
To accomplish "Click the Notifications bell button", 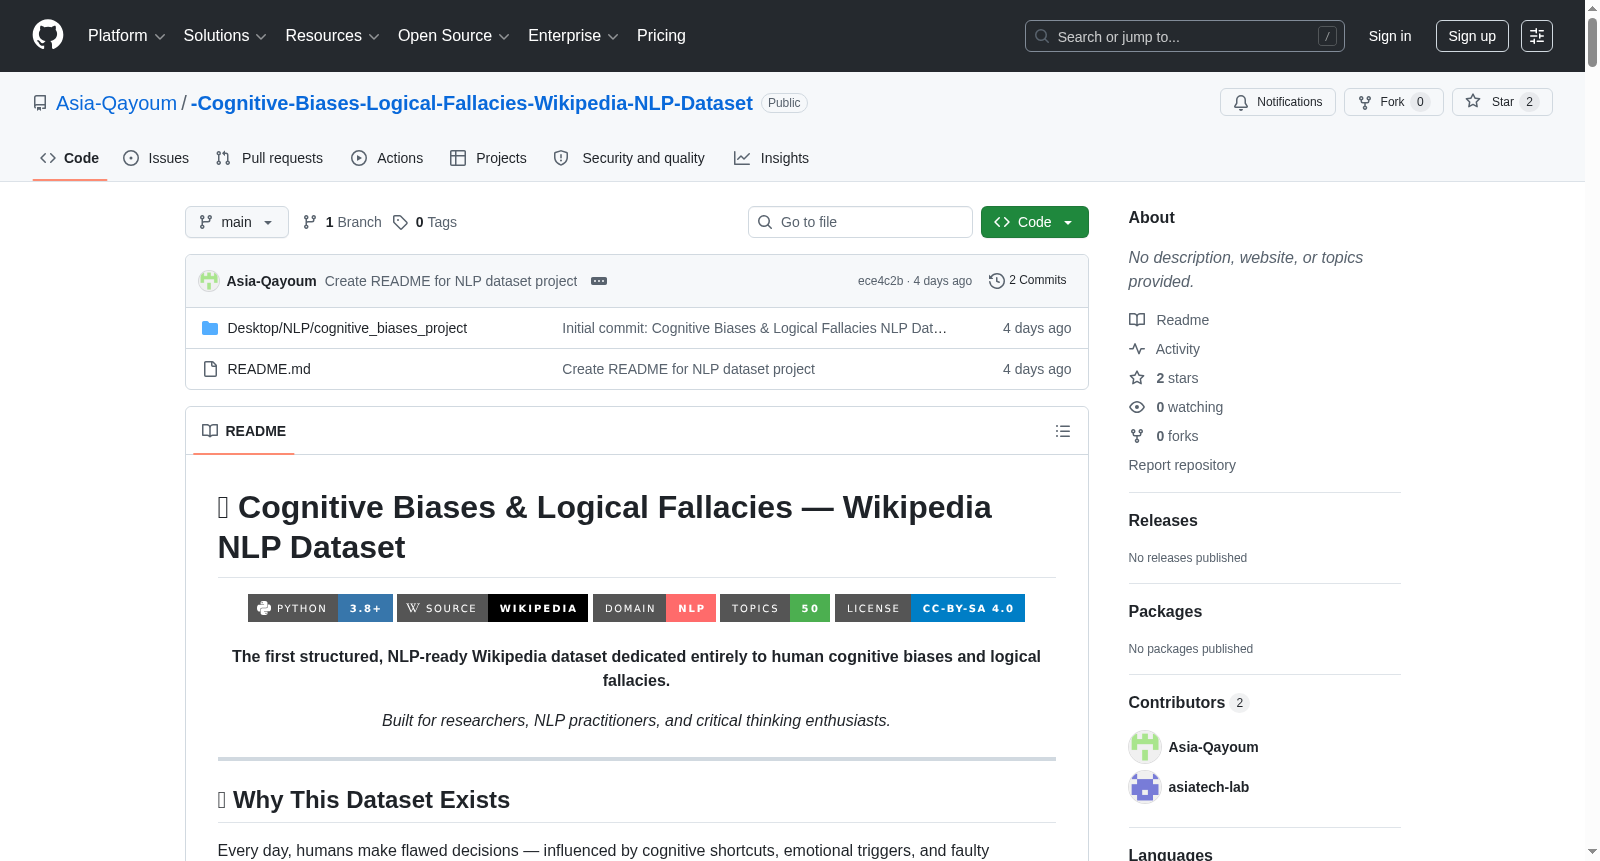I will click(x=1277, y=102).
